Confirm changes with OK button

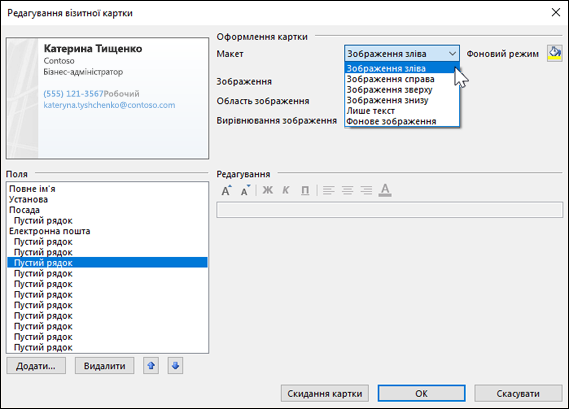(x=421, y=394)
